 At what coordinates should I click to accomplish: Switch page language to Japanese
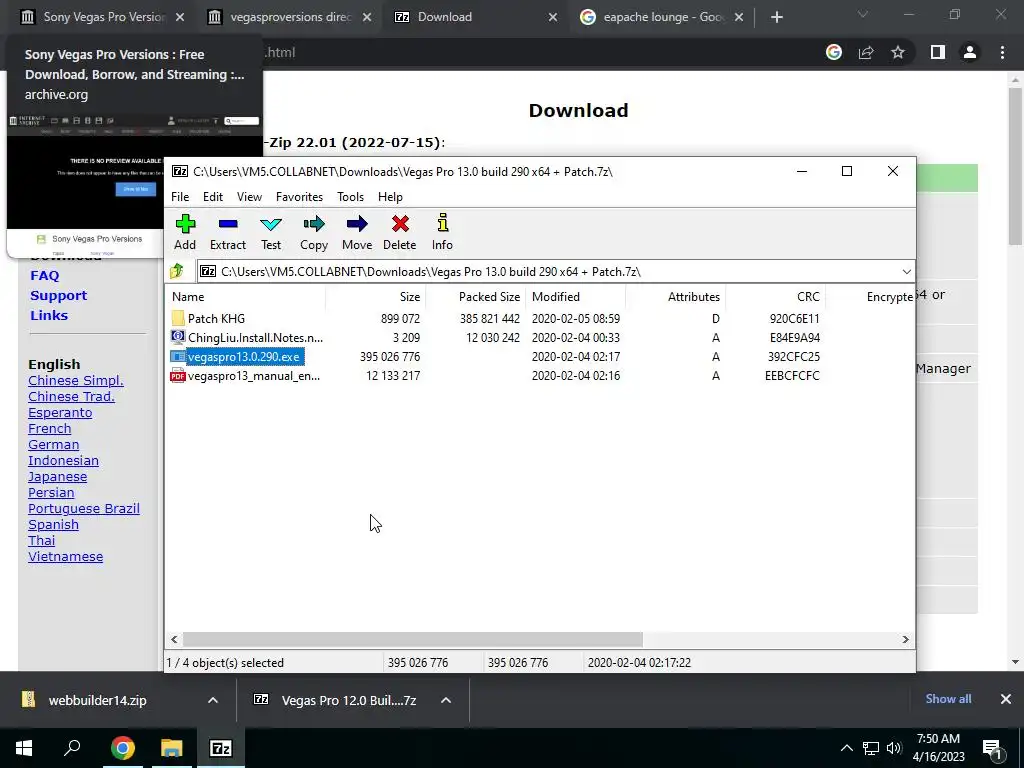[x=57, y=477]
